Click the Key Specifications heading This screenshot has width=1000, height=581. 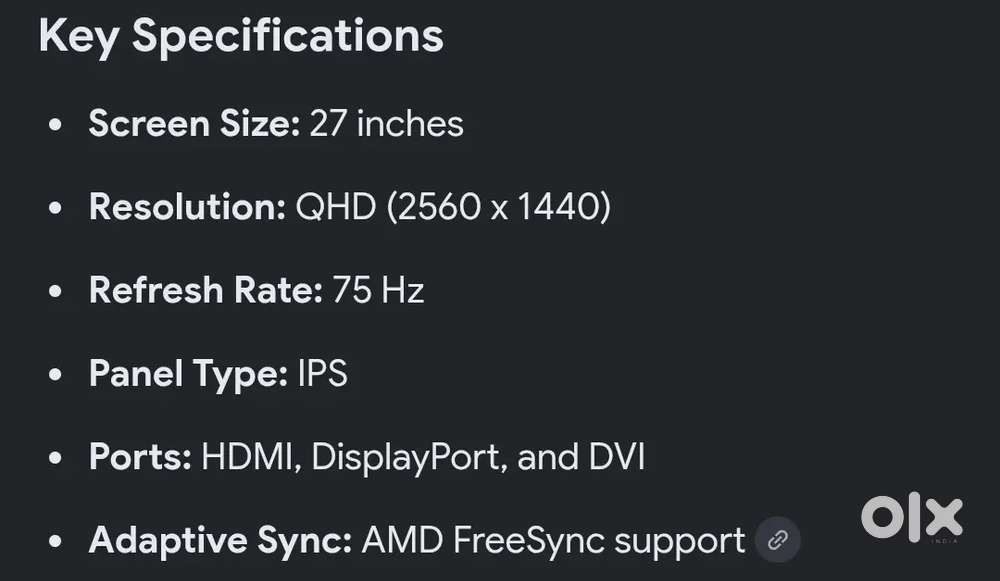pos(241,36)
